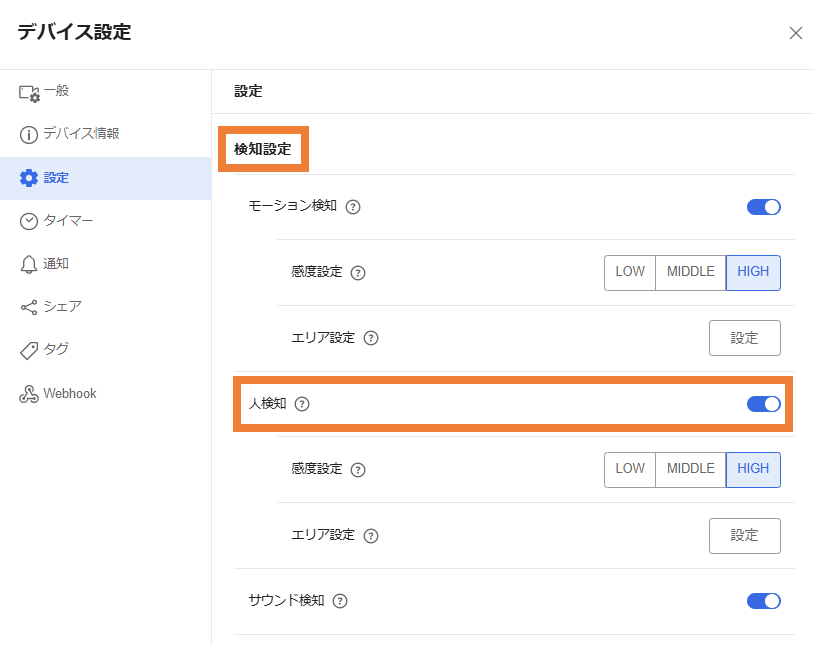814x645 pixels.
Task: Set person detection sensitivity to LOW
Action: click(x=630, y=469)
